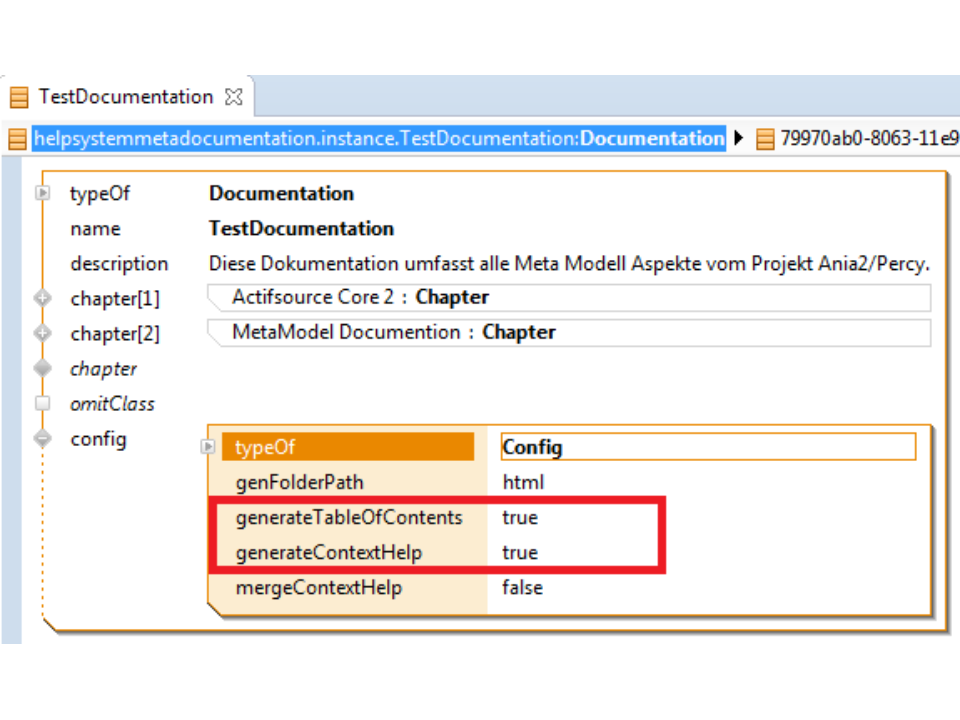Toggle the generateTableOfContents true value
Image resolution: width=960 pixels, height=720 pixels.
[x=520, y=517]
